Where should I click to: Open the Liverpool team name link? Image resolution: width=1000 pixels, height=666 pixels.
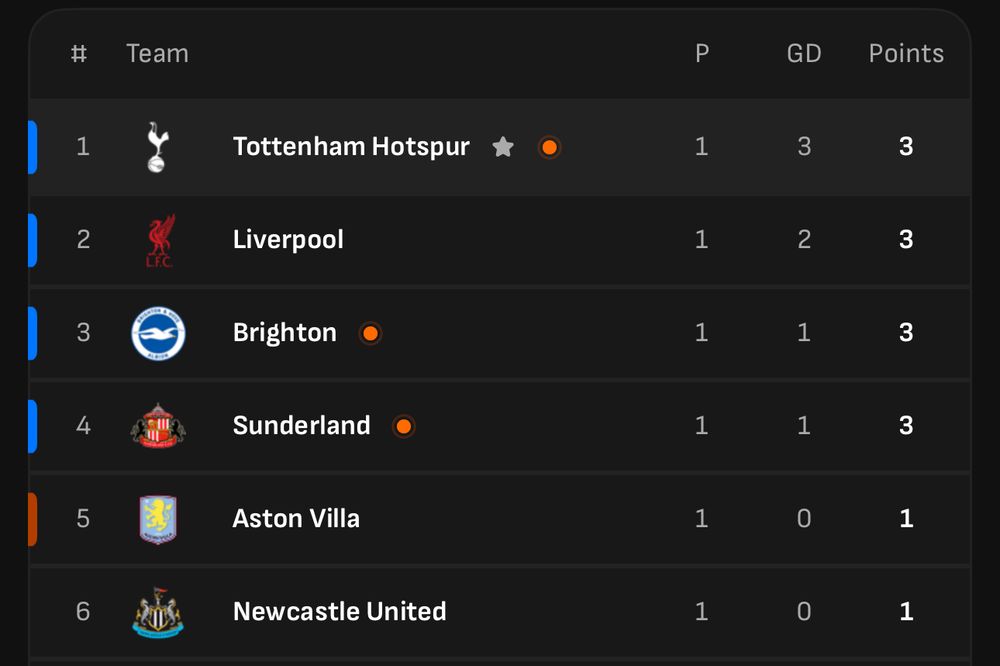(288, 240)
